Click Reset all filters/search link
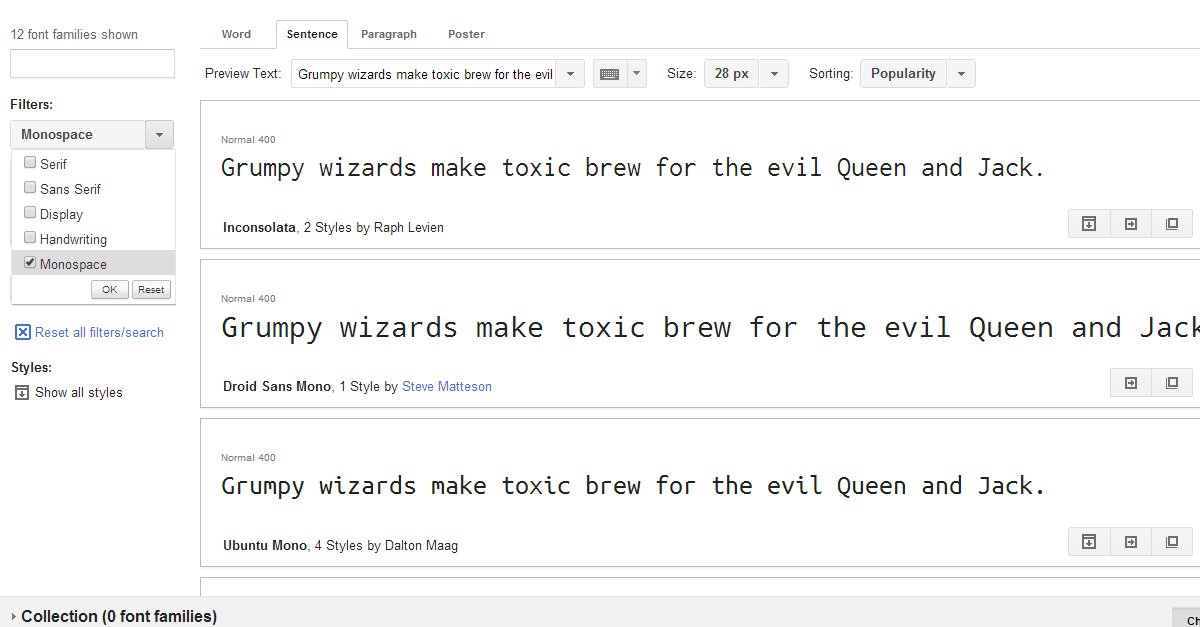 [99, 333]
